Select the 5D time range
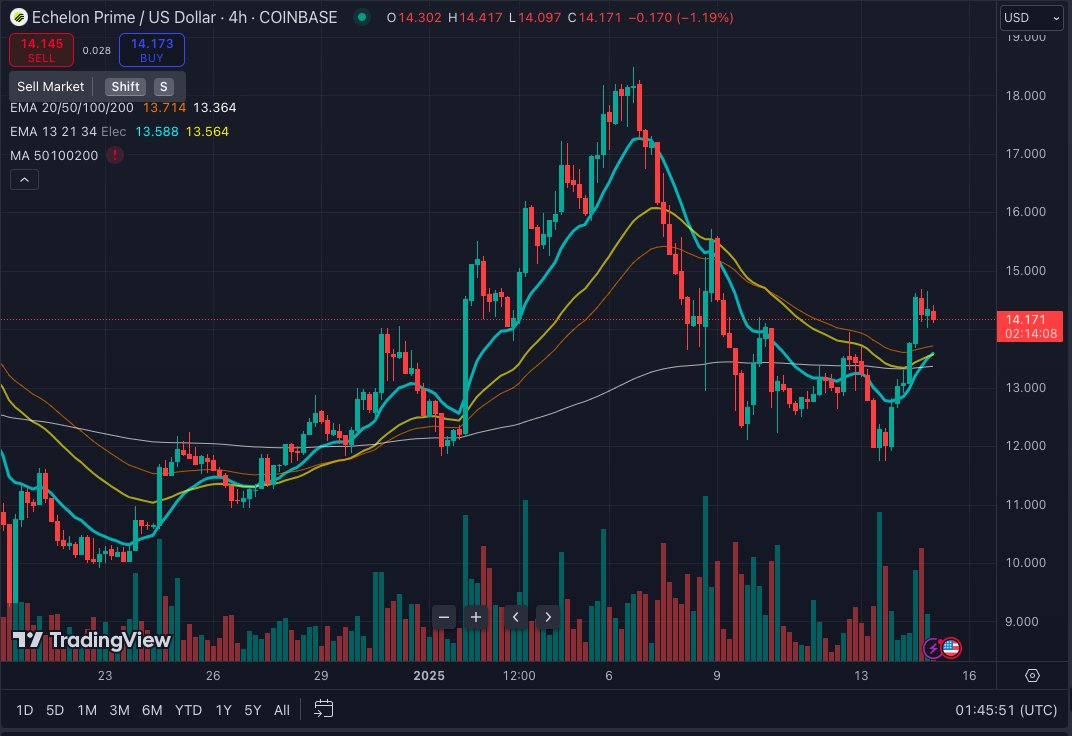 [55, 710]
